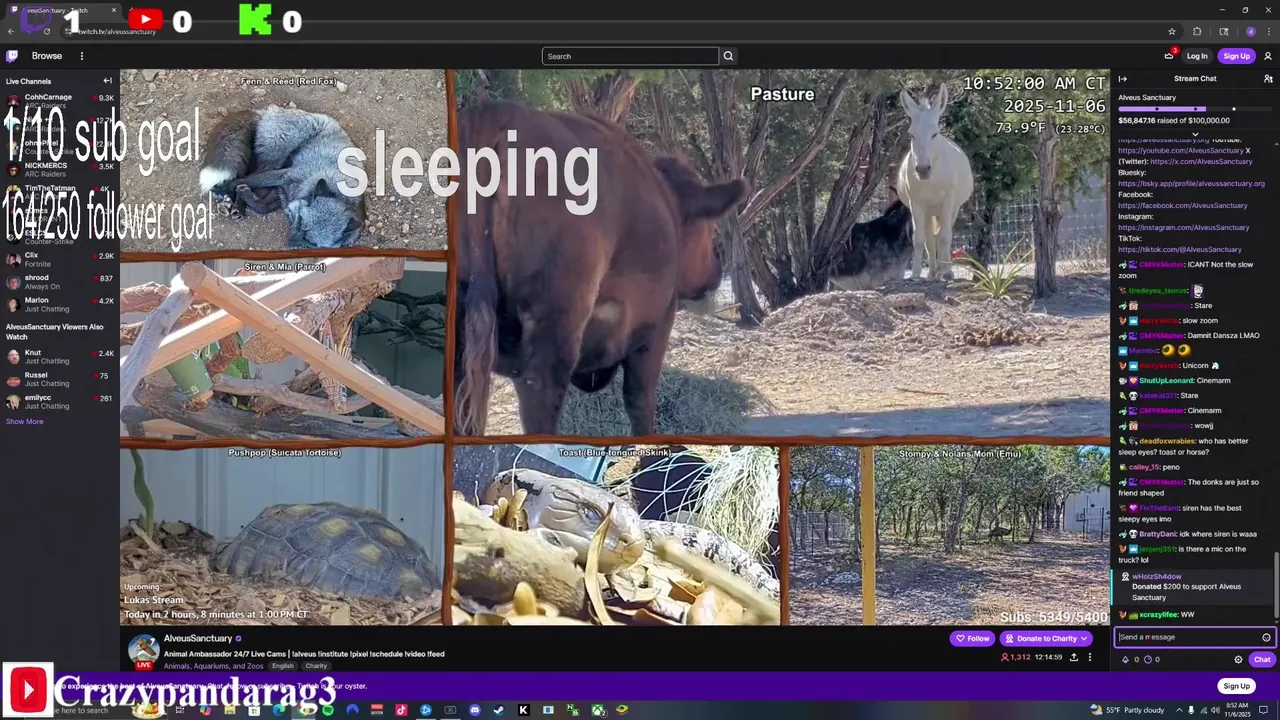The image size is (1280, 720).
Task: Open NICKMERCS channel in sidebar
Action: (x=59, y=169)
